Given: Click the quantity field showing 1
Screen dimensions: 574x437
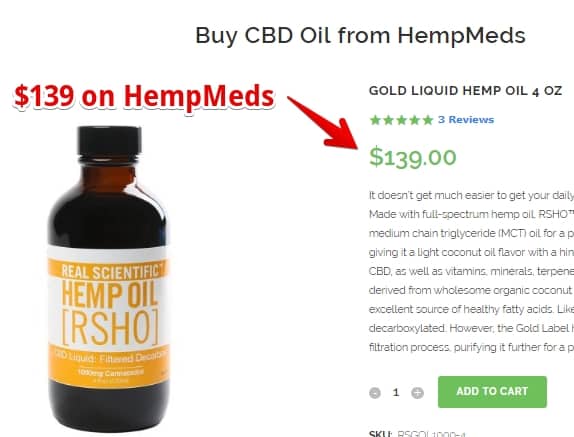Looking at the screenshot, I should pyautogui.click(x=396, y=393).
